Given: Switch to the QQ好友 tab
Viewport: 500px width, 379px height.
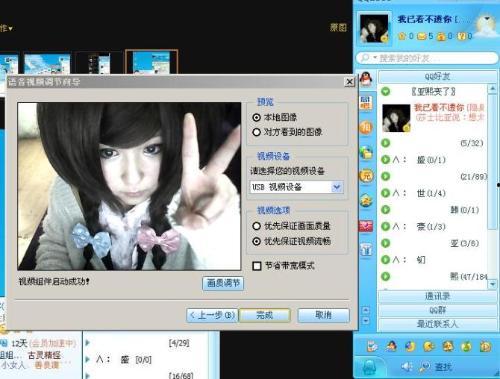Looking at the screenshot, I should point(437,77).
